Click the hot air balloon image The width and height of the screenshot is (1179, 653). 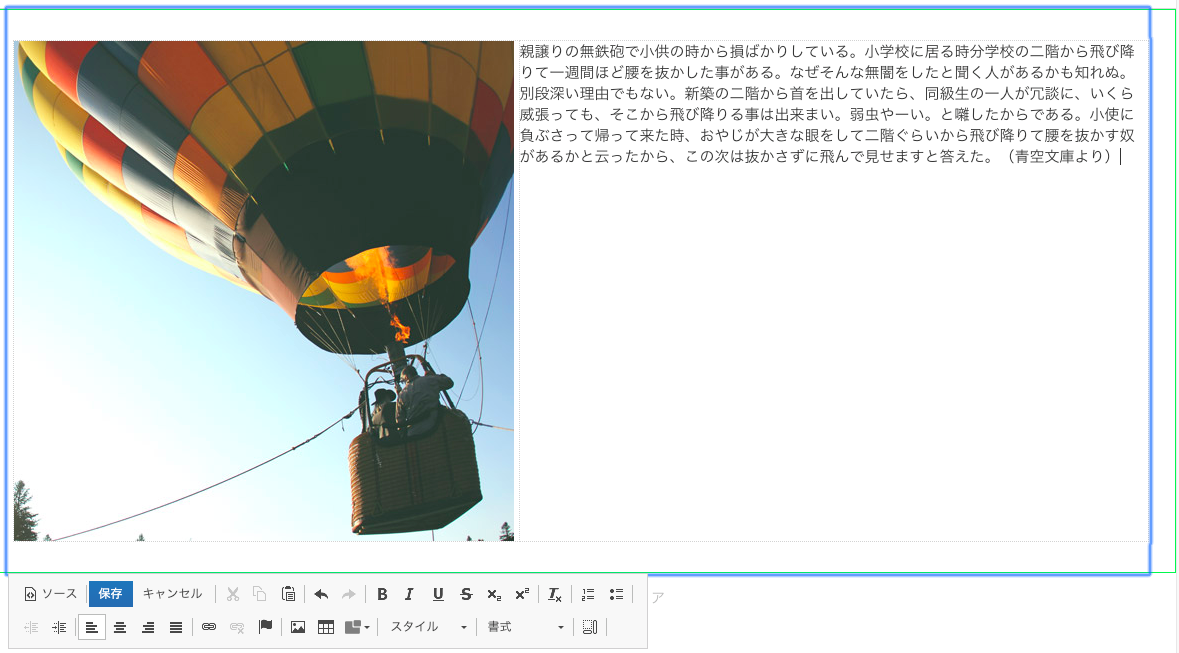click(264, 291)
